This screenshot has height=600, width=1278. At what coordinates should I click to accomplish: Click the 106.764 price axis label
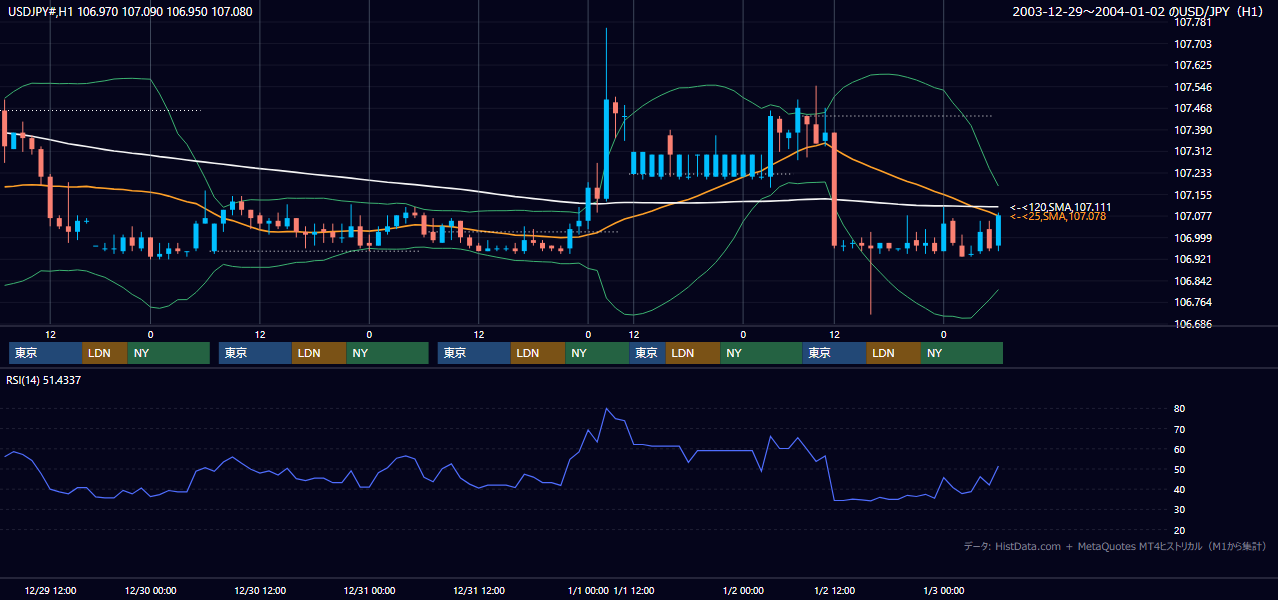tap(1193, 302)
